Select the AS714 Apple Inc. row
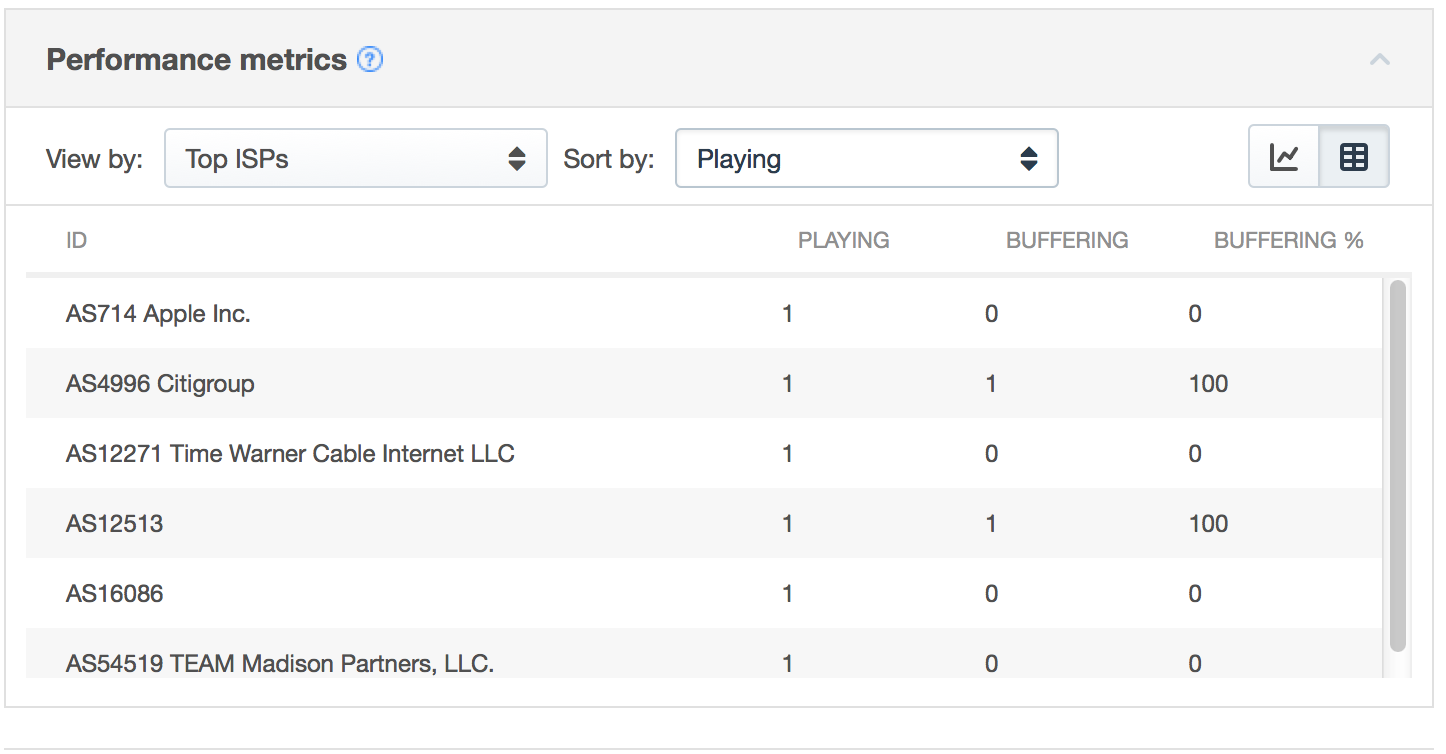 click(704, 314)
